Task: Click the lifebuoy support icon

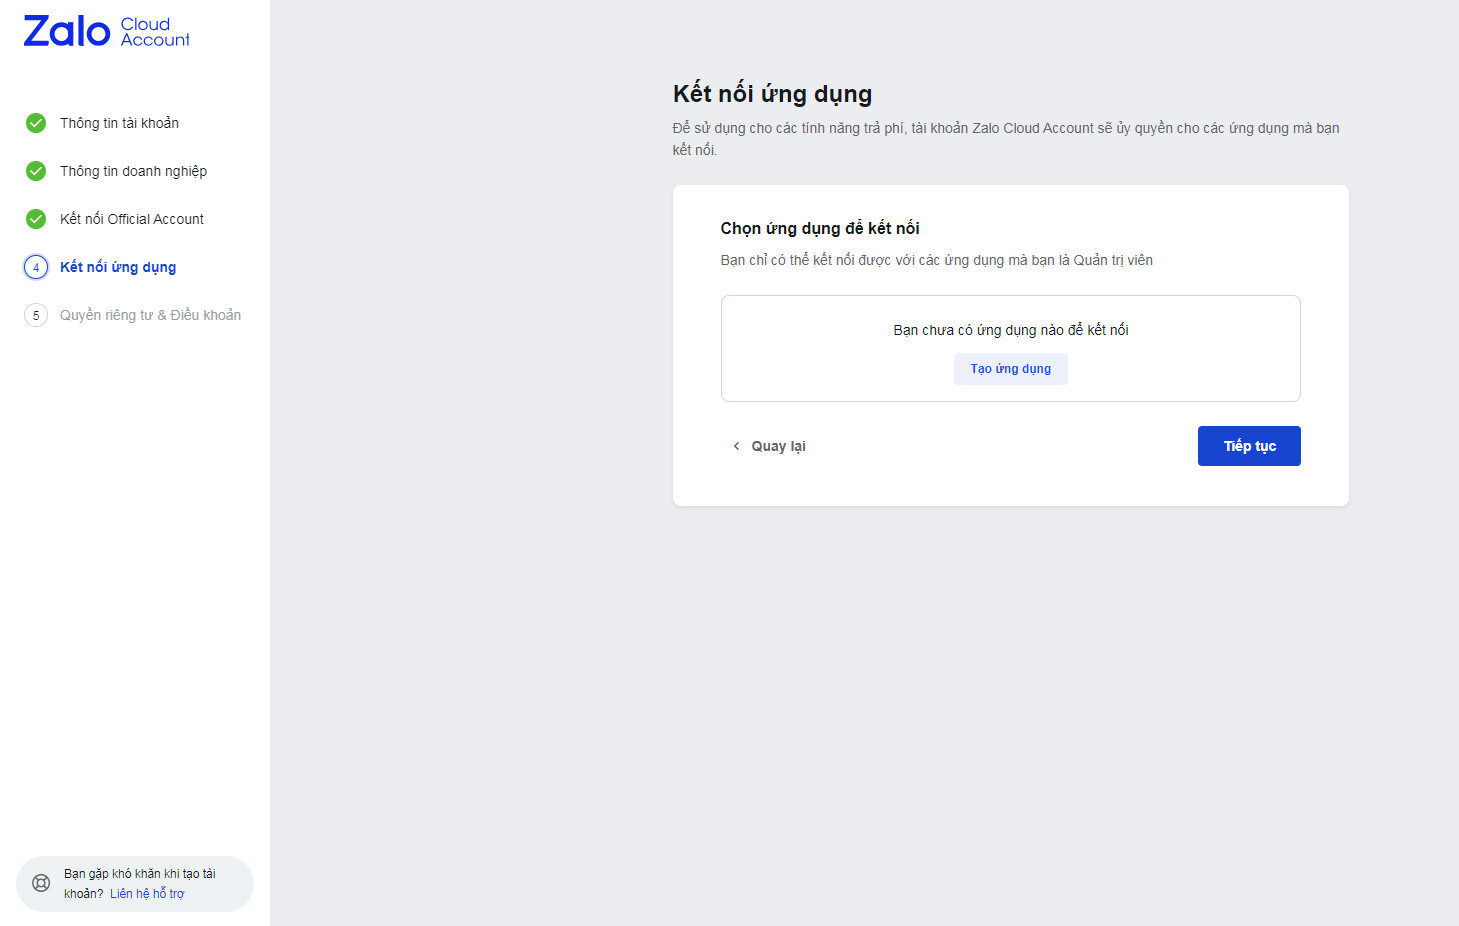Action: [x=41, y=883]
